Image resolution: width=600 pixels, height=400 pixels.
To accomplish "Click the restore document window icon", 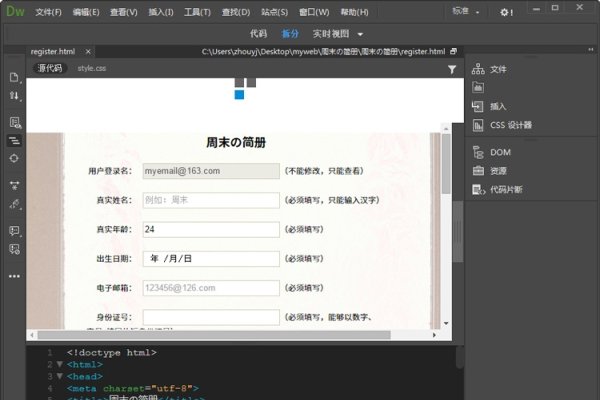I will (x=453, y=51).
